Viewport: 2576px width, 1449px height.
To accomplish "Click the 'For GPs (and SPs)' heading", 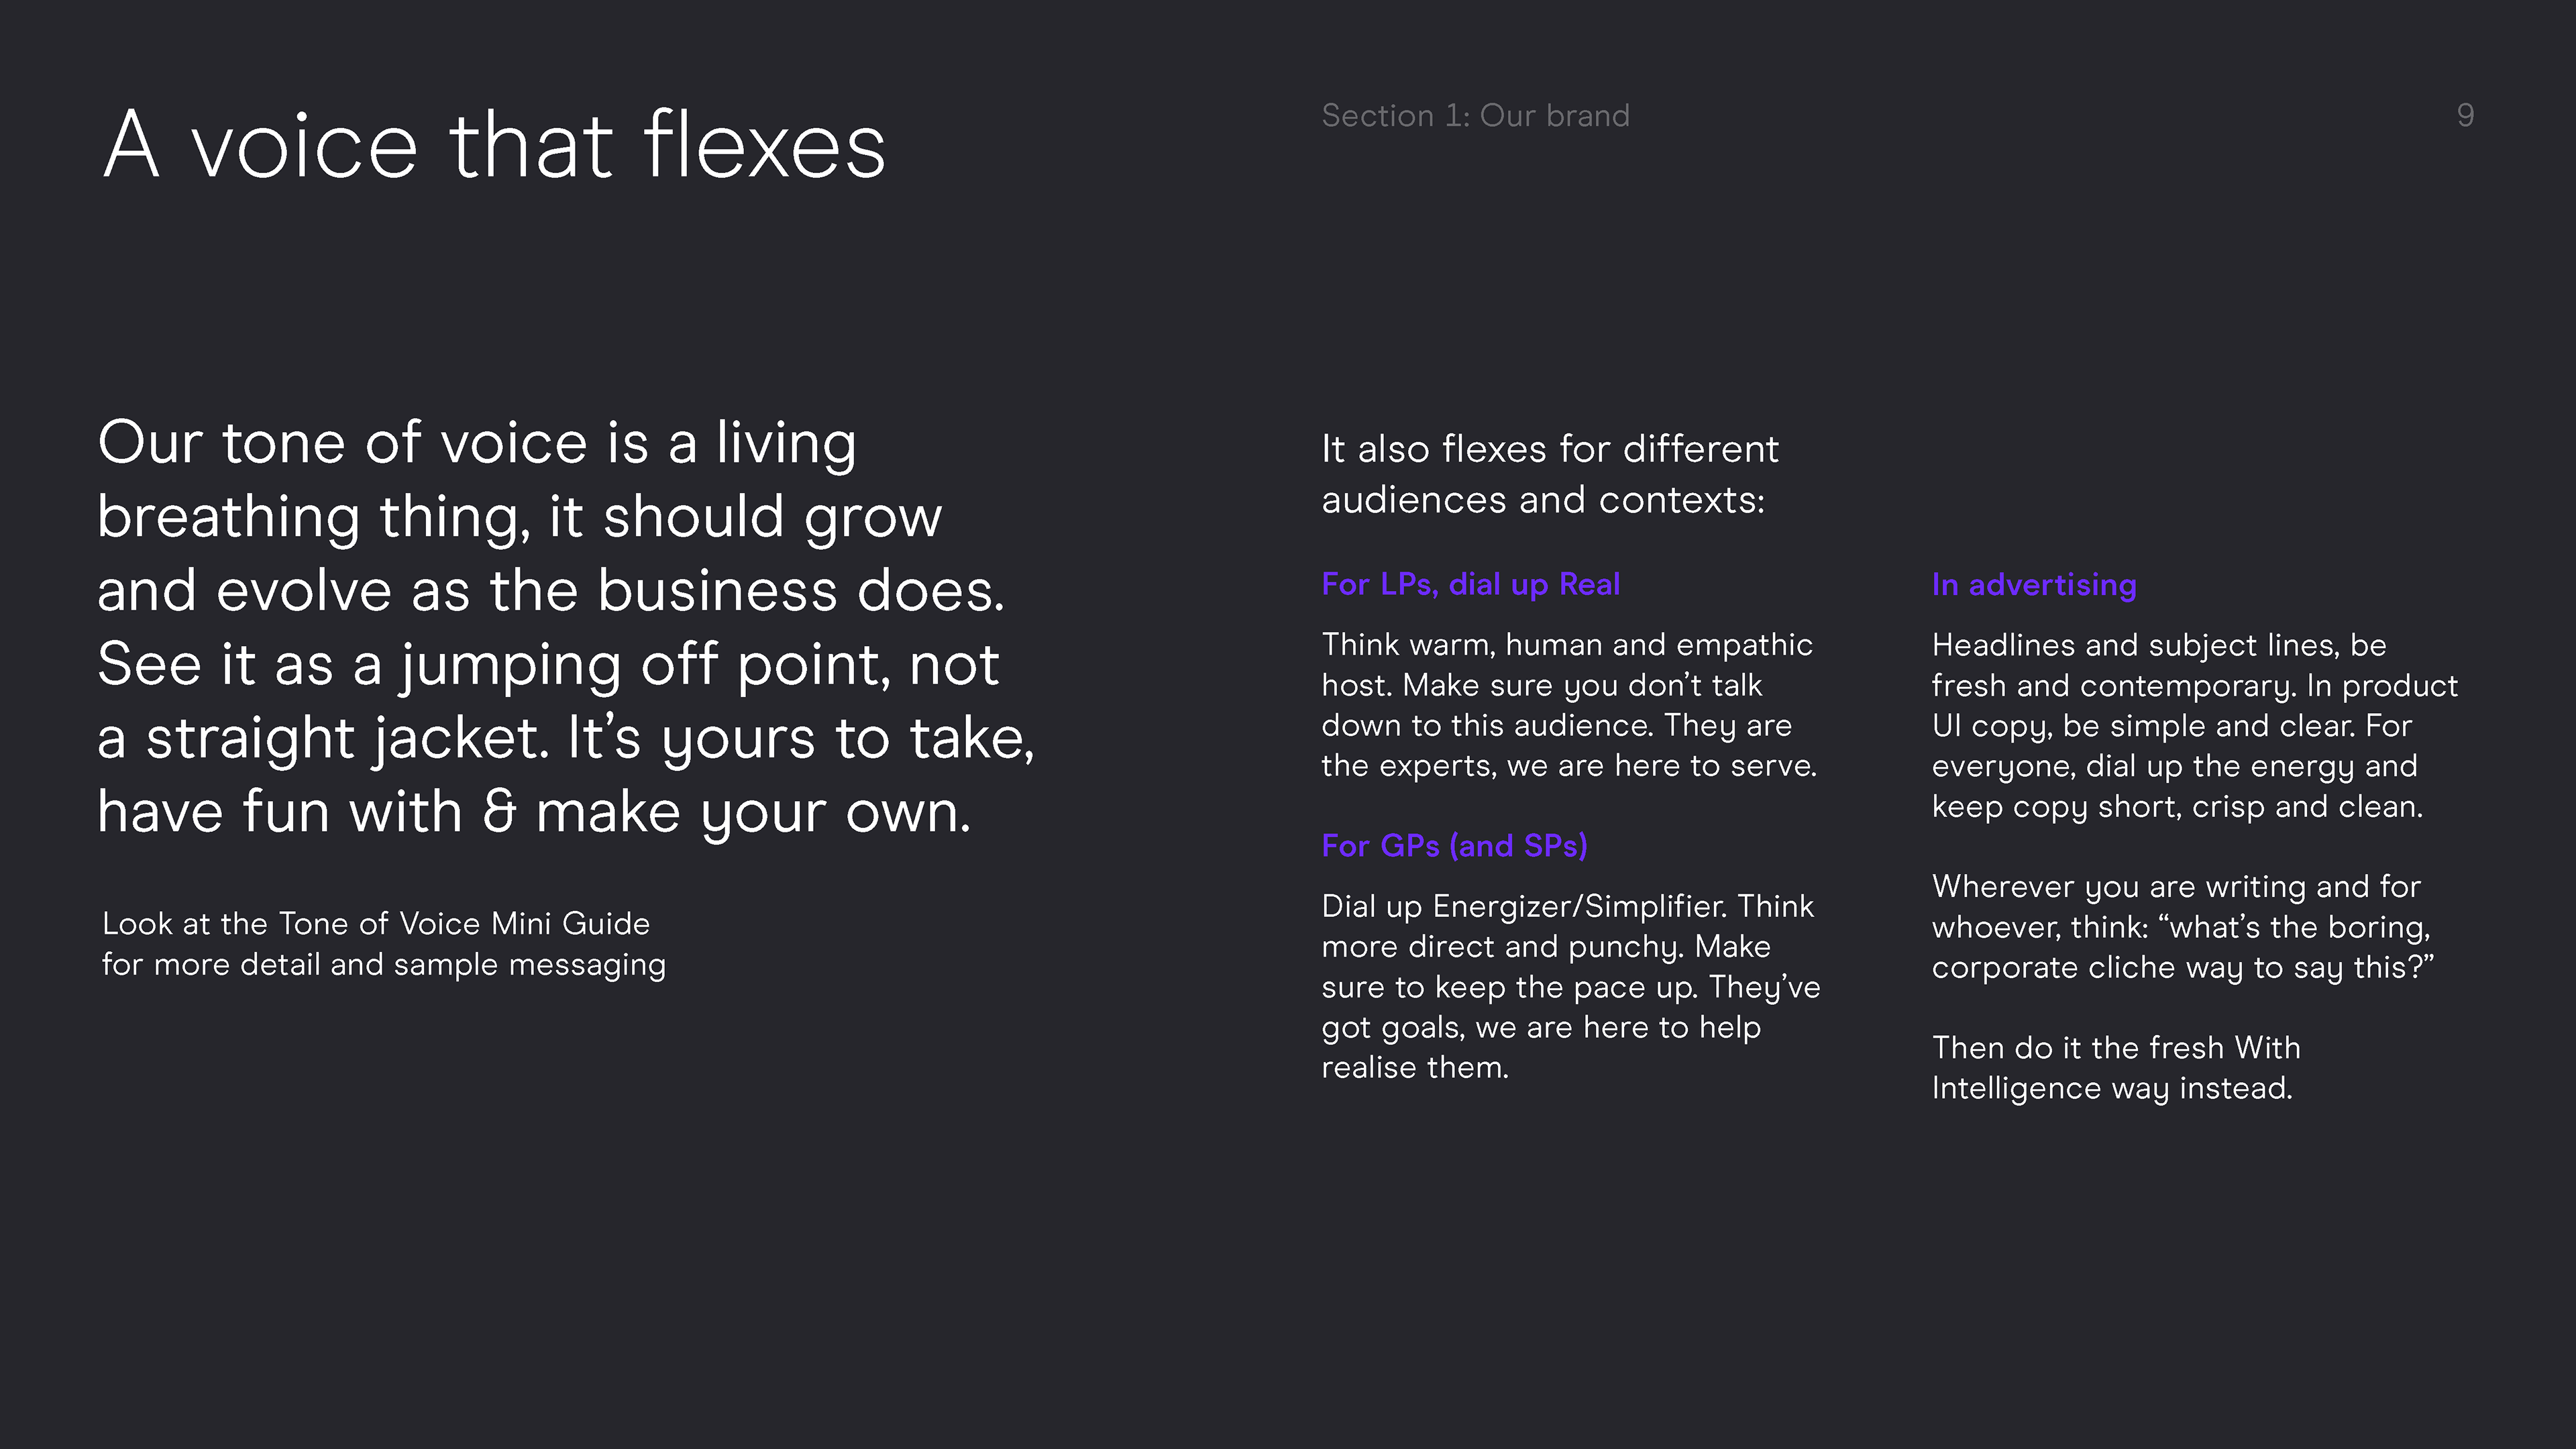I will point(1454,846).
